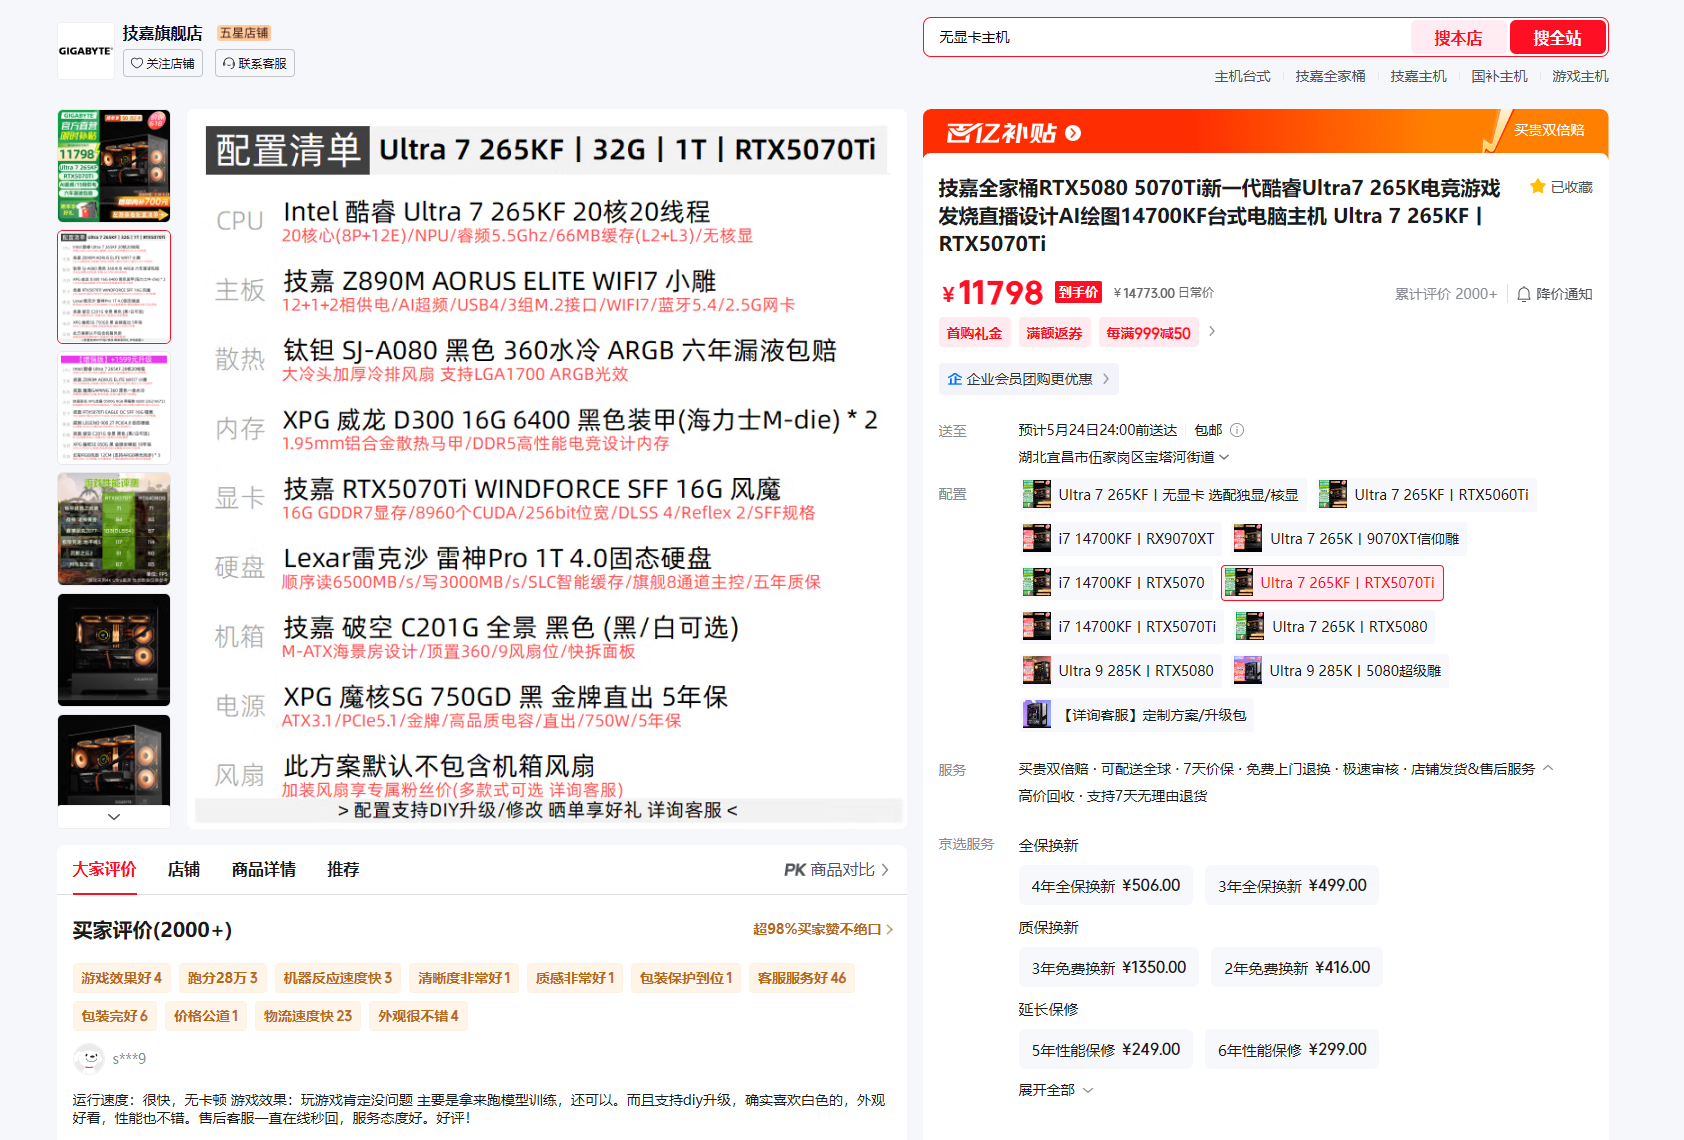Click the enterprise icon 企业会员团购更优惠
1684x1140 pixels.
pyautogui.click(x=955, y=379)
